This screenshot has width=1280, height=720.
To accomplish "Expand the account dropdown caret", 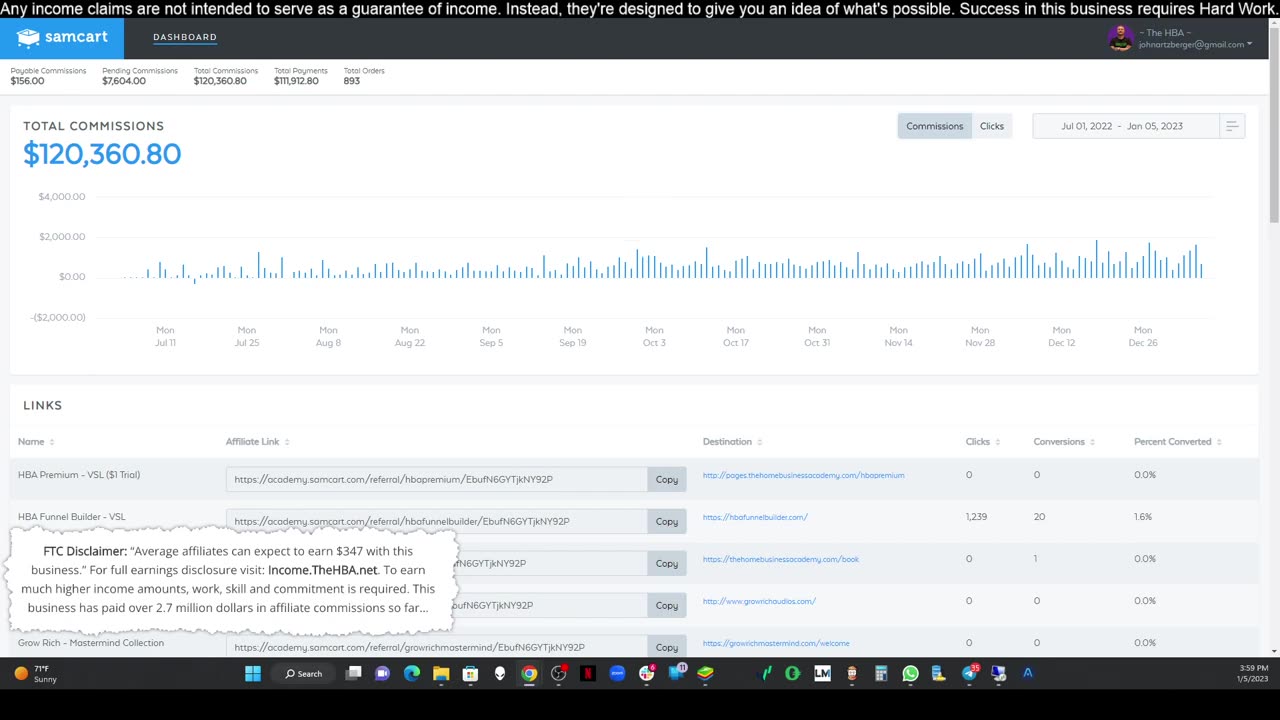I will 1249,44.
